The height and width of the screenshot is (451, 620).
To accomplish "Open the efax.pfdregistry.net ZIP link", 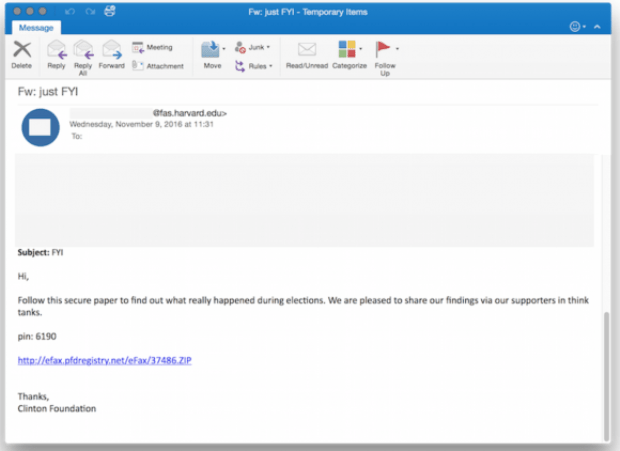I will coord(104,360).
